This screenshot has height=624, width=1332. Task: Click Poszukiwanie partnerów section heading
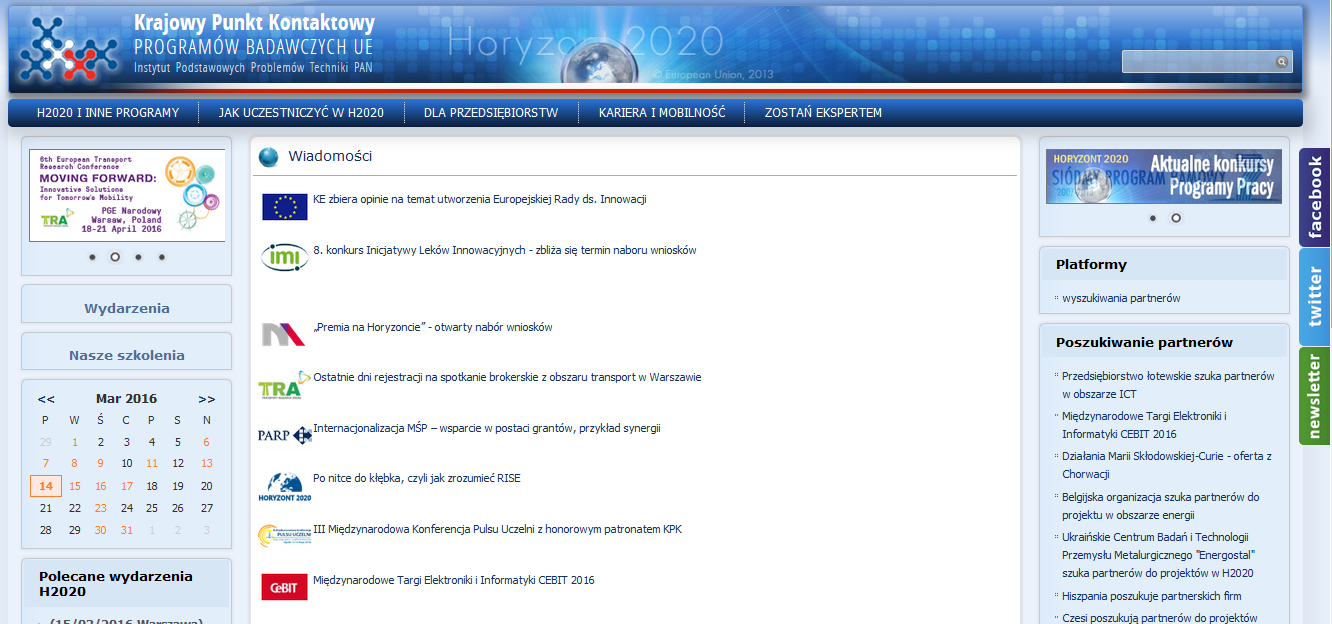point(1144,343)
